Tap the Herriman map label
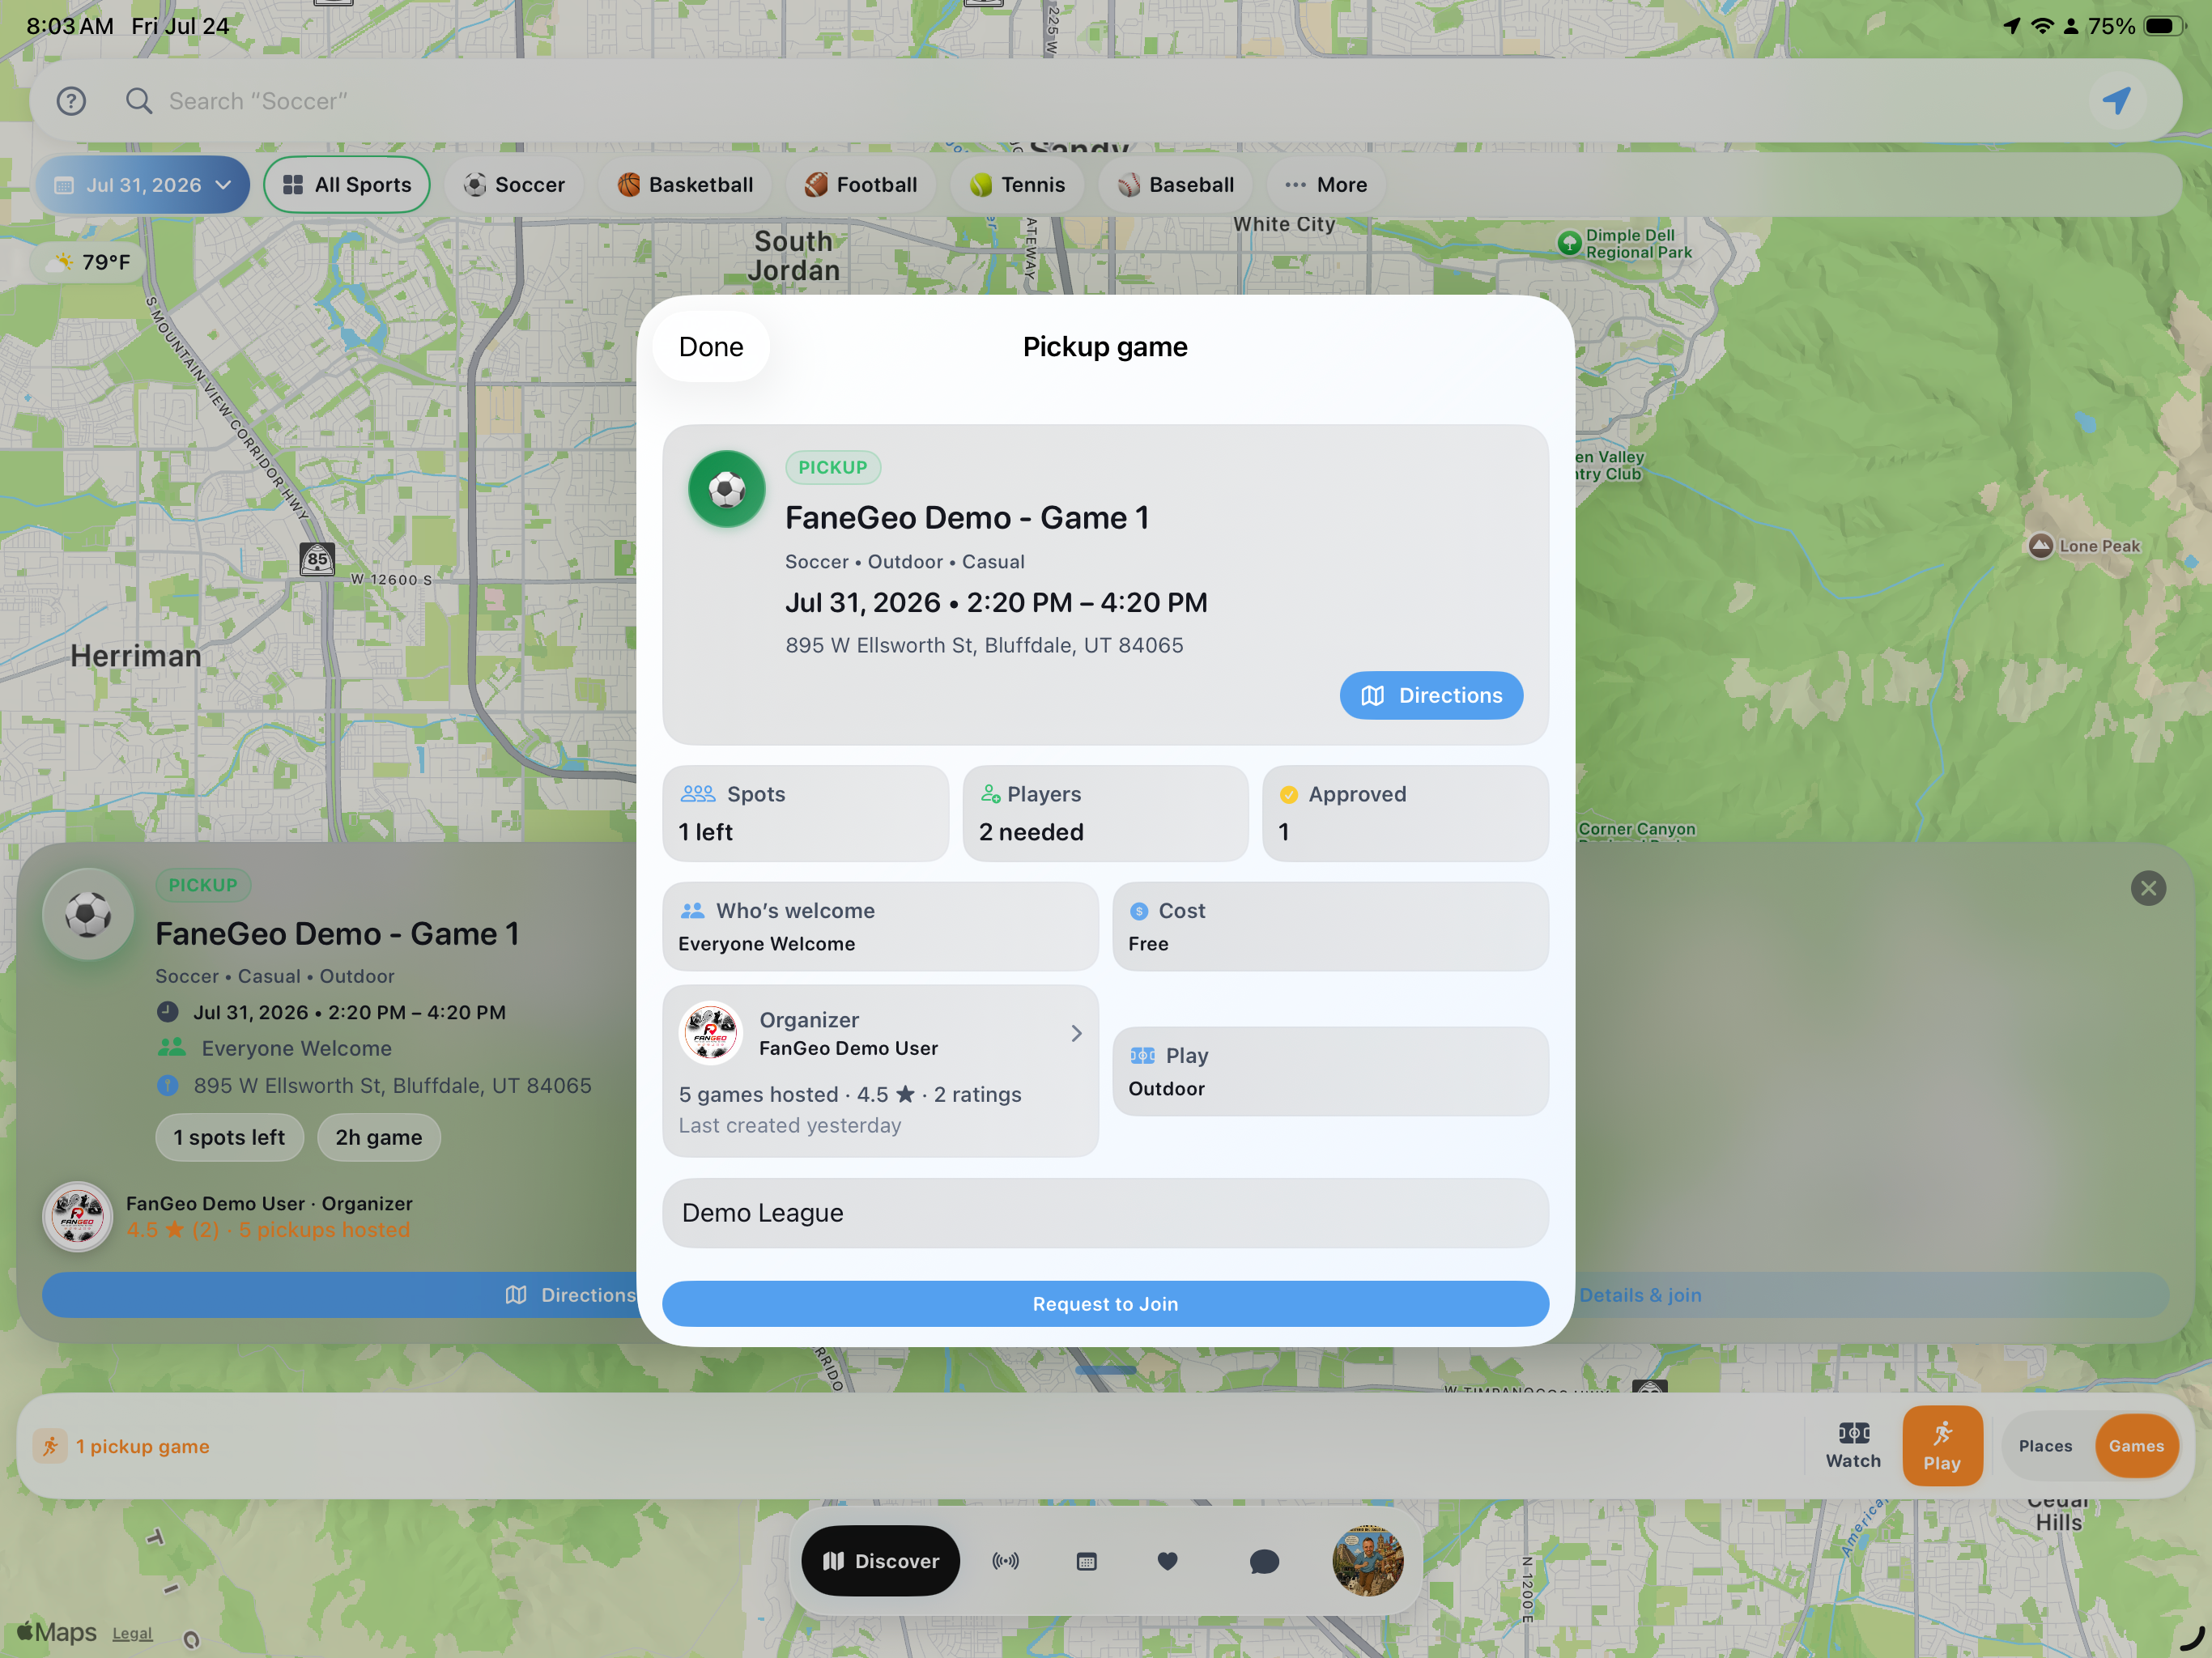The image size is (2212, 1658). 136,656
